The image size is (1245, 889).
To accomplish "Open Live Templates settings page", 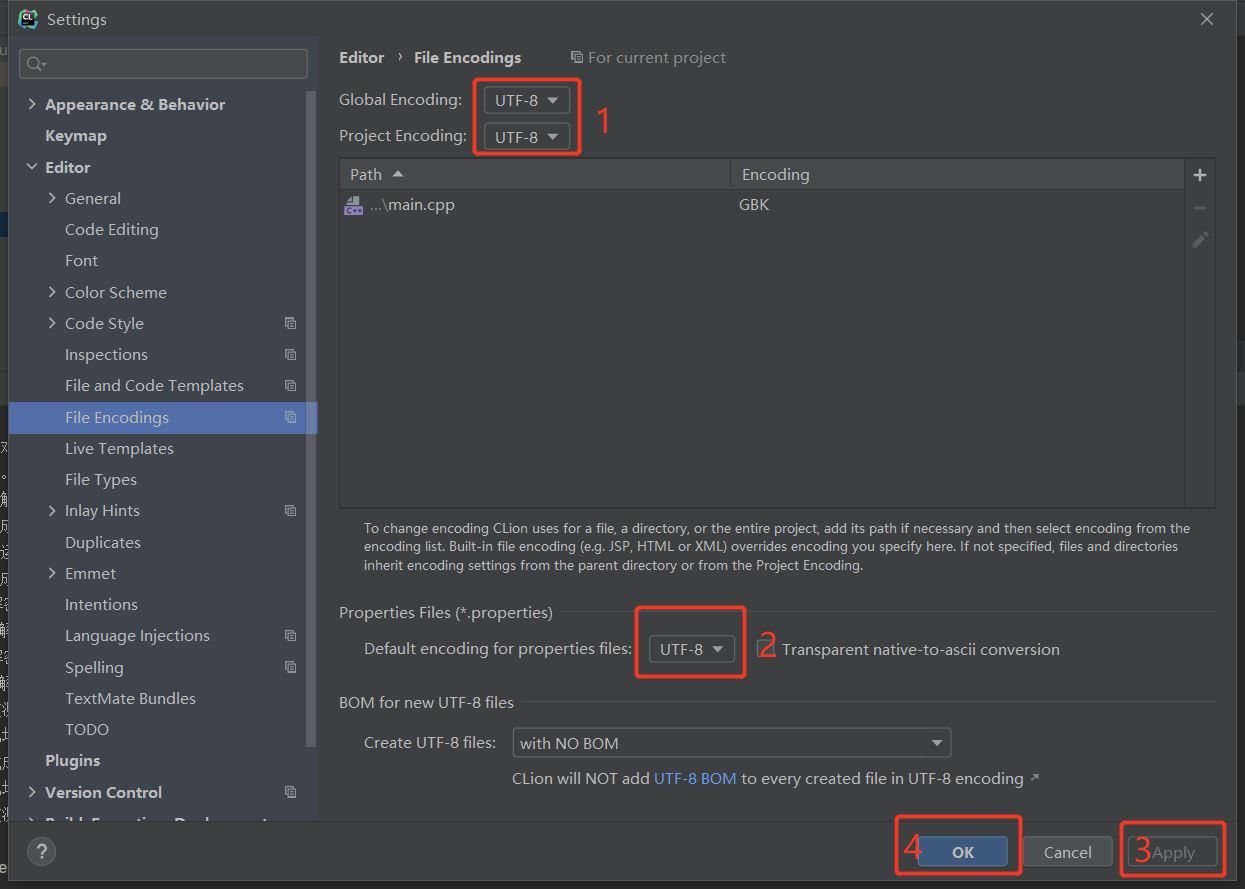I will (x=119, y=448).
